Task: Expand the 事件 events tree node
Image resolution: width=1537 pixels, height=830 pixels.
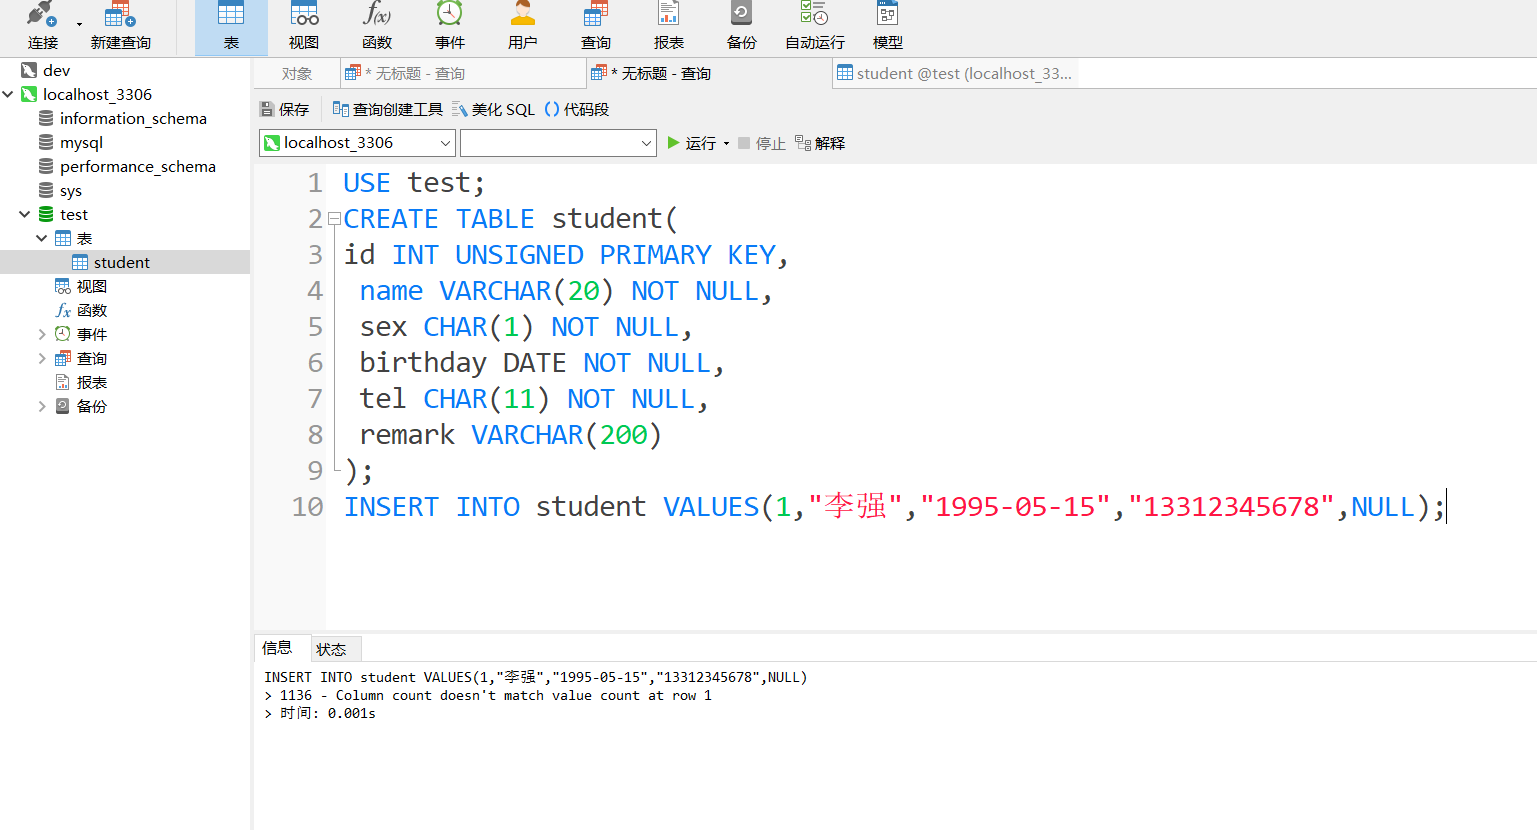Action: click(42, 334)
